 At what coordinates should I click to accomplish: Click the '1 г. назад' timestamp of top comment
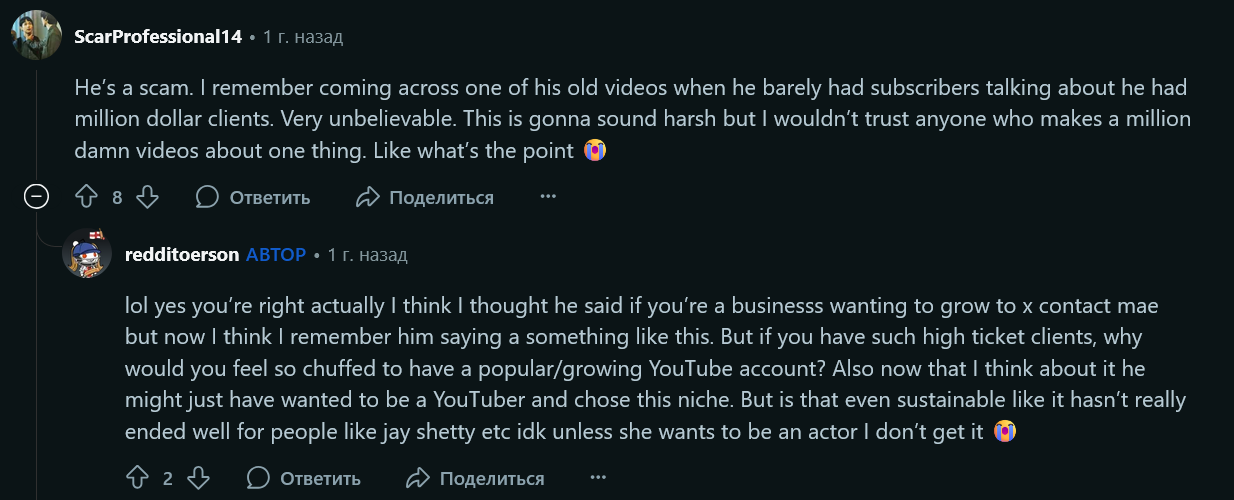302,37
